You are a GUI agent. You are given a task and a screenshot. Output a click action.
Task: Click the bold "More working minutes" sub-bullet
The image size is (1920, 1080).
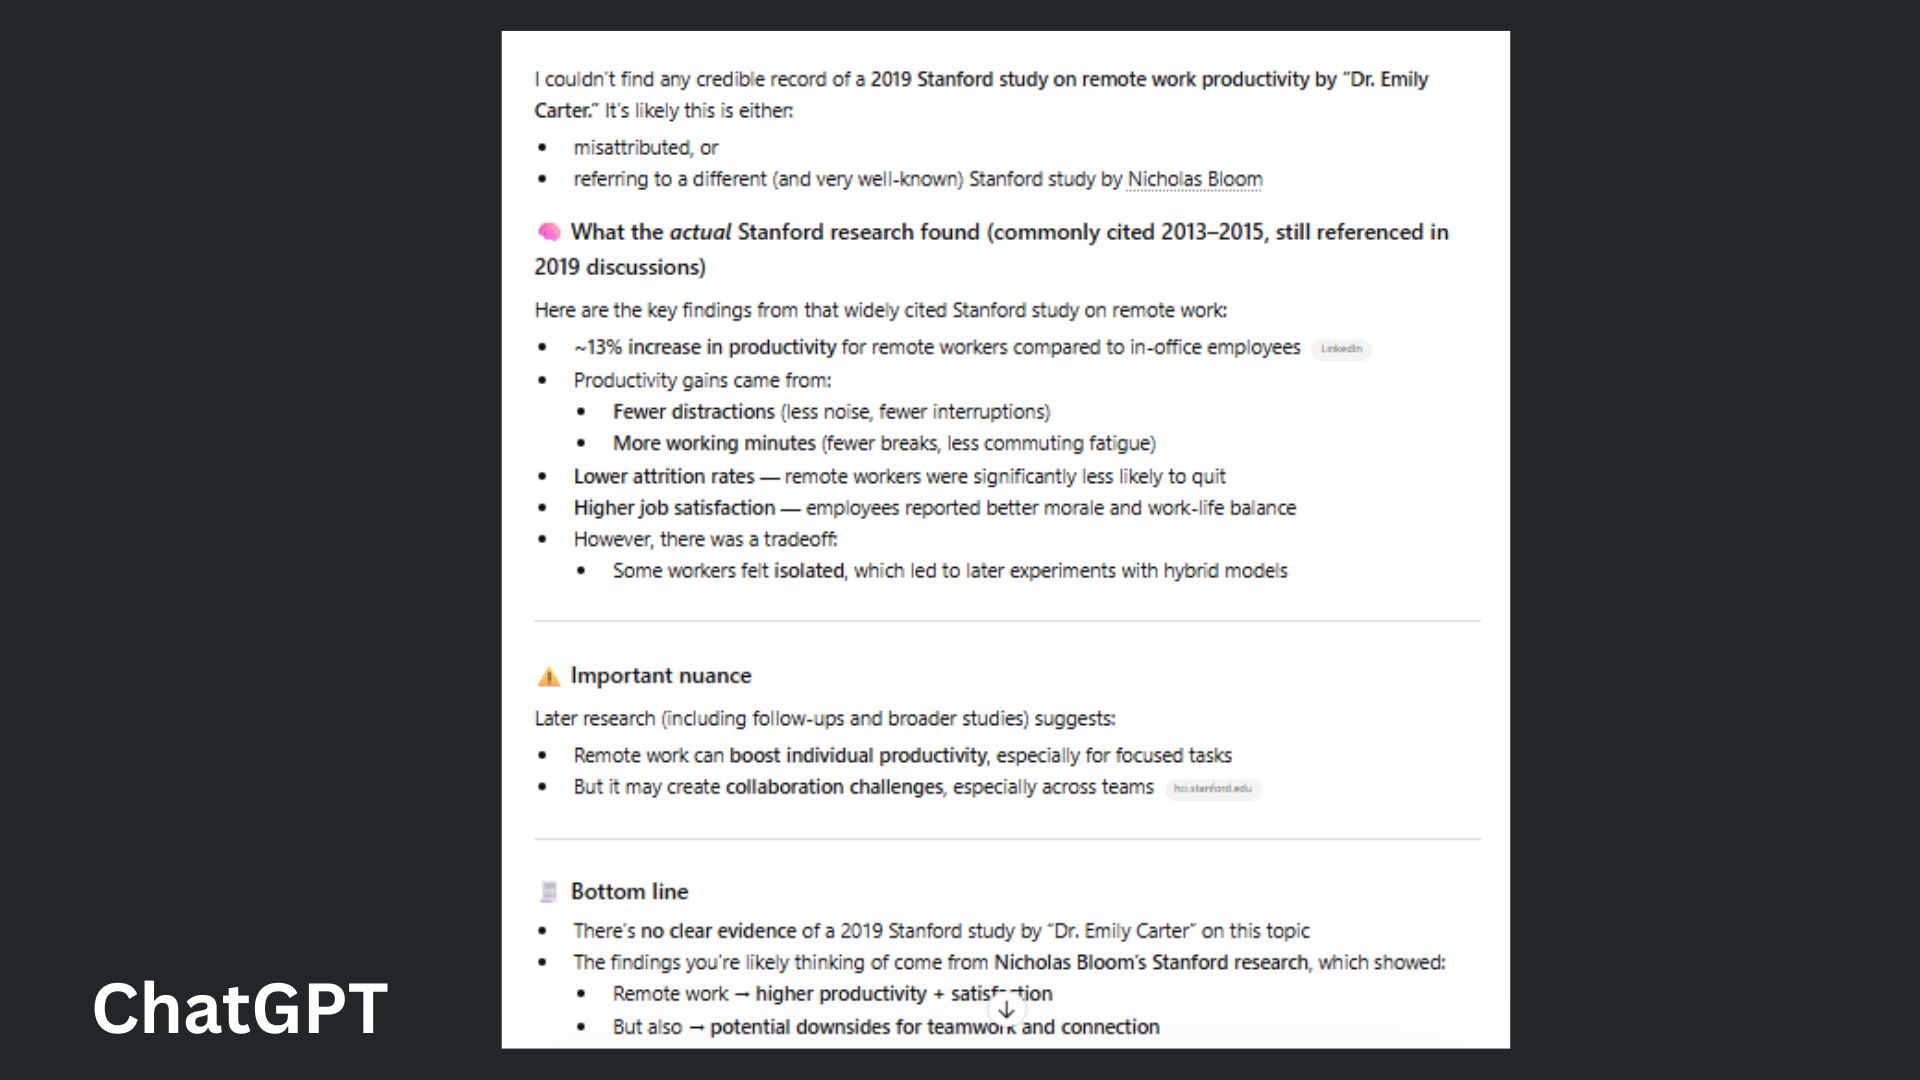(714, 443)
